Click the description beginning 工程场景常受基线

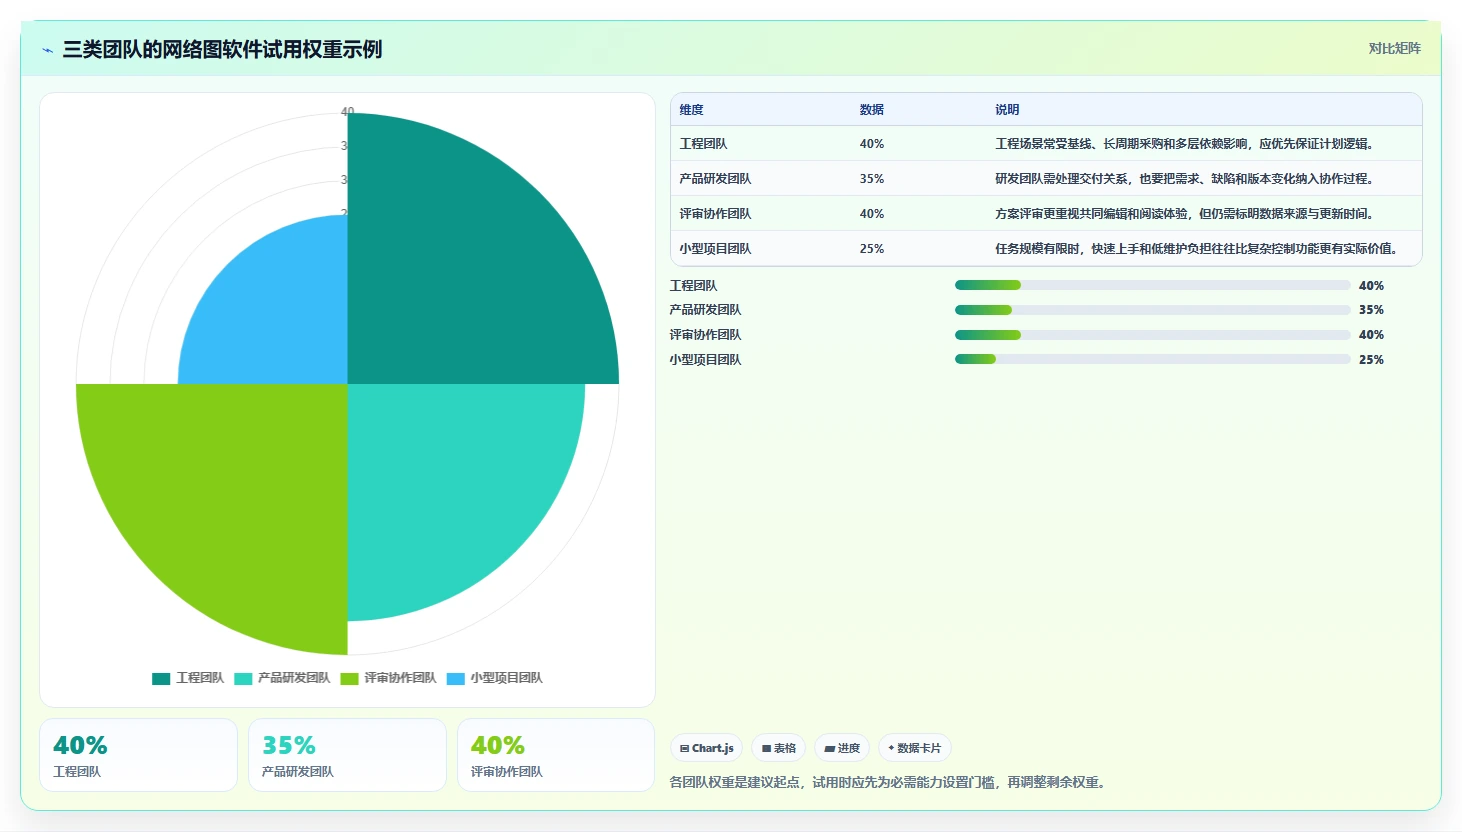pos(1186,144)
